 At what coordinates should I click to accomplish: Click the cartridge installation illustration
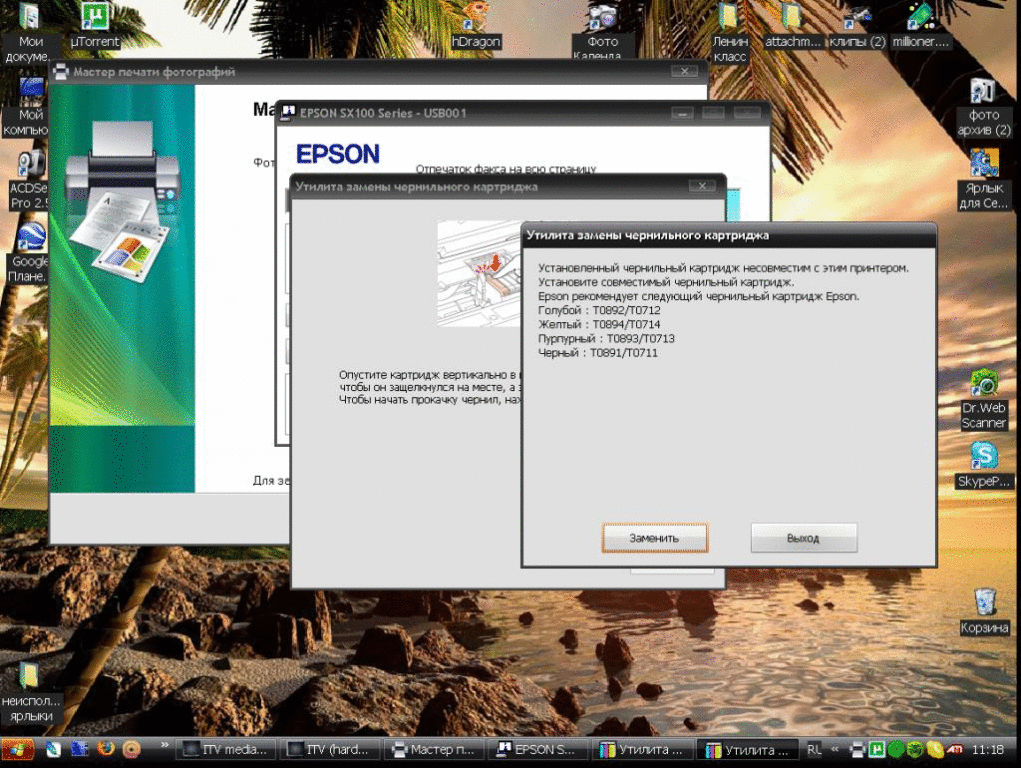point(479,274)
